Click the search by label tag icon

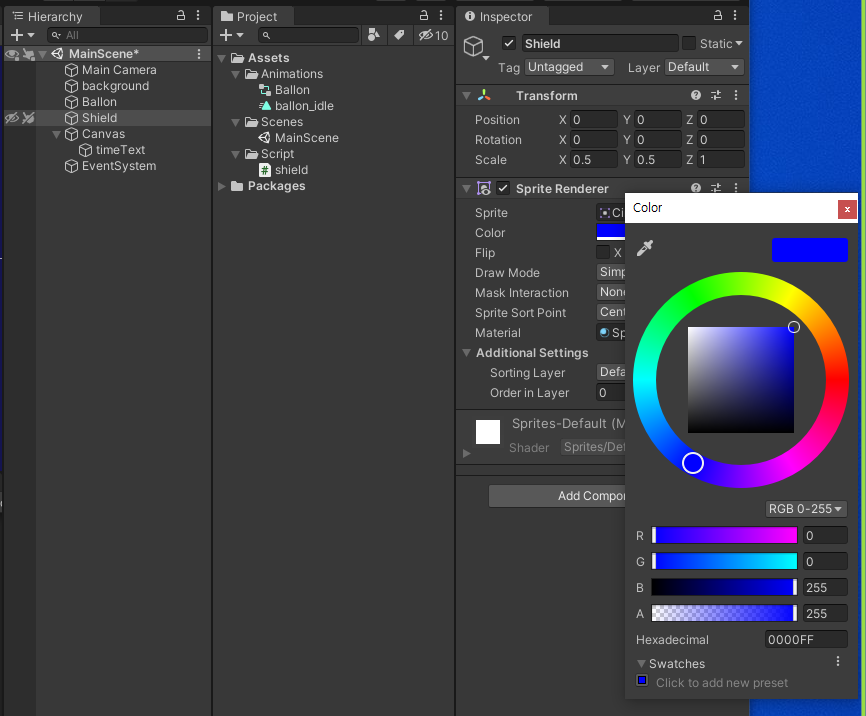(399, 35)
